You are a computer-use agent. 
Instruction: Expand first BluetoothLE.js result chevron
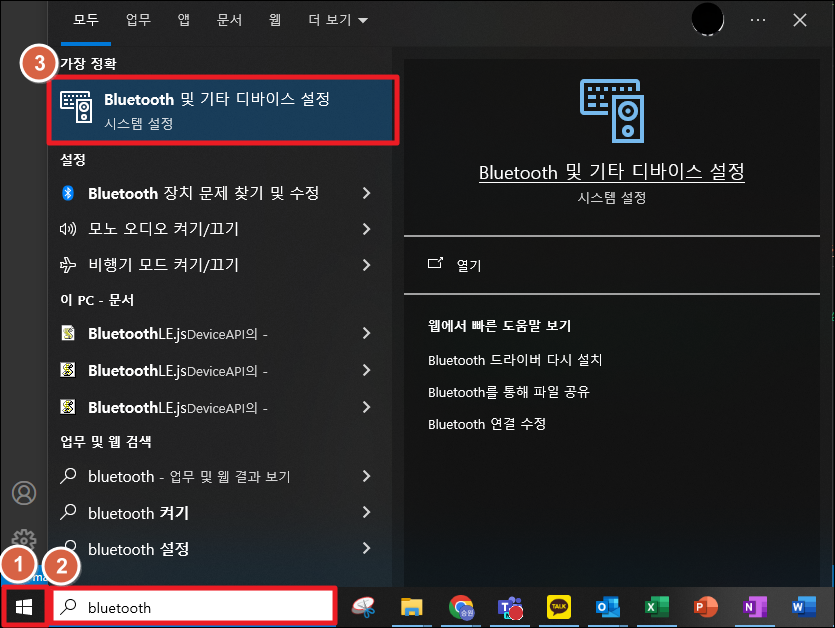366,333
